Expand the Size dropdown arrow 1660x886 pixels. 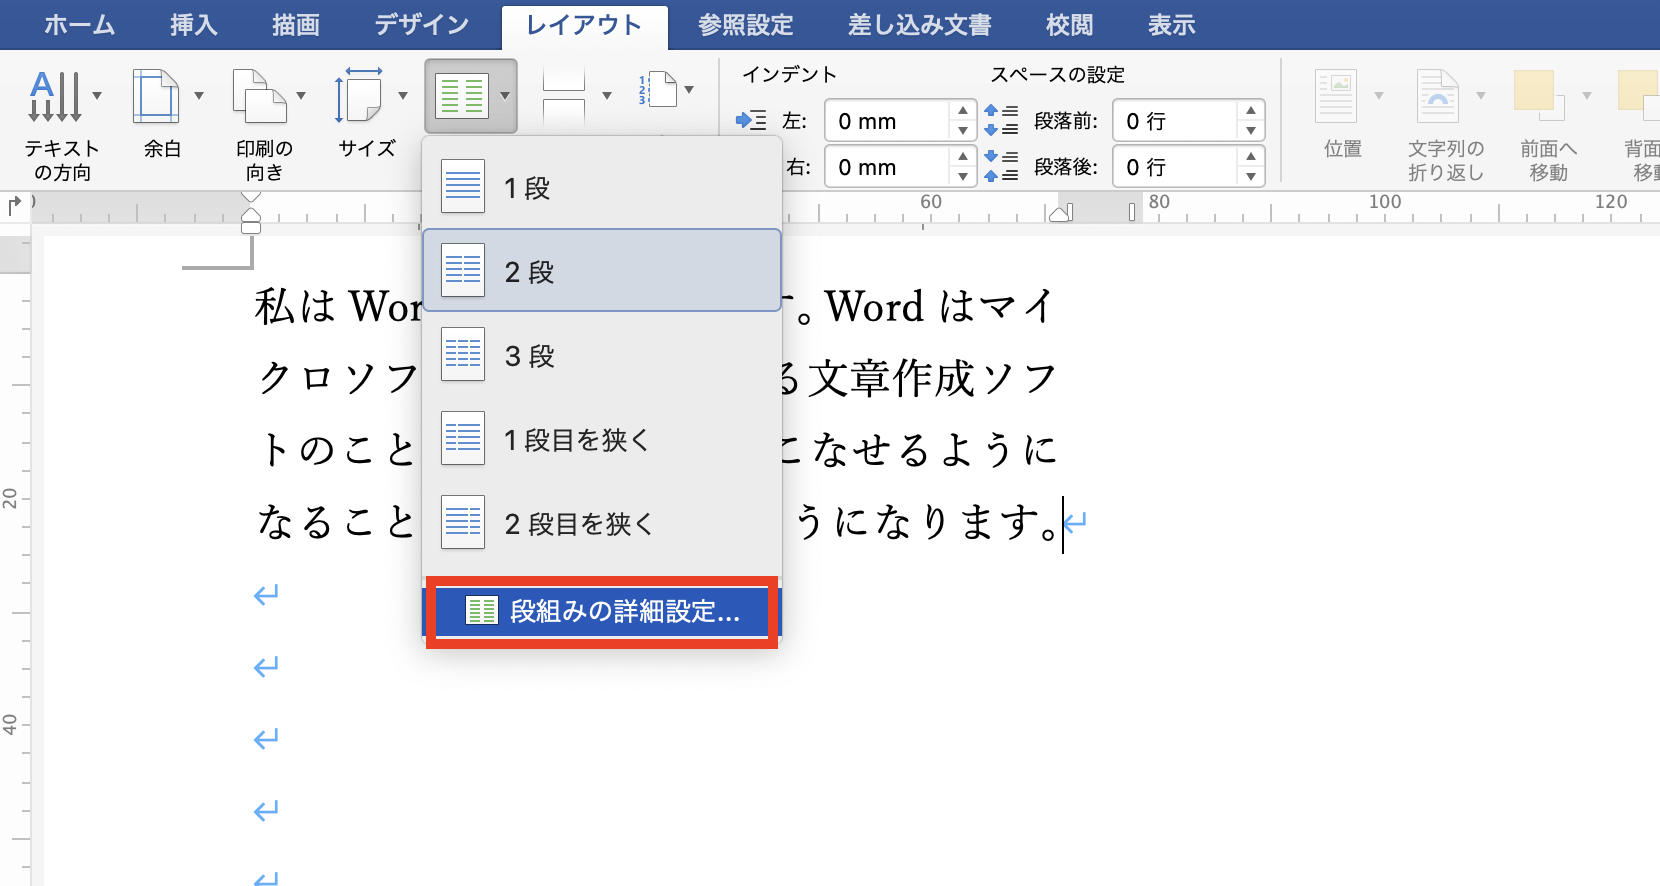(403, 96)
